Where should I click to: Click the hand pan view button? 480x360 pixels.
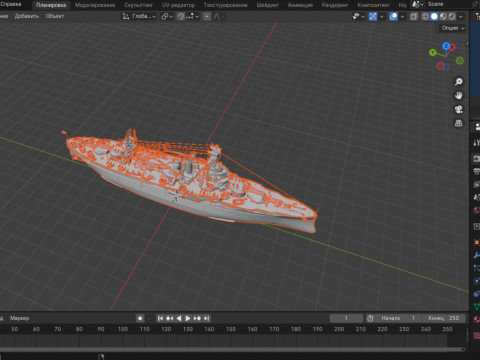(459, 96)
